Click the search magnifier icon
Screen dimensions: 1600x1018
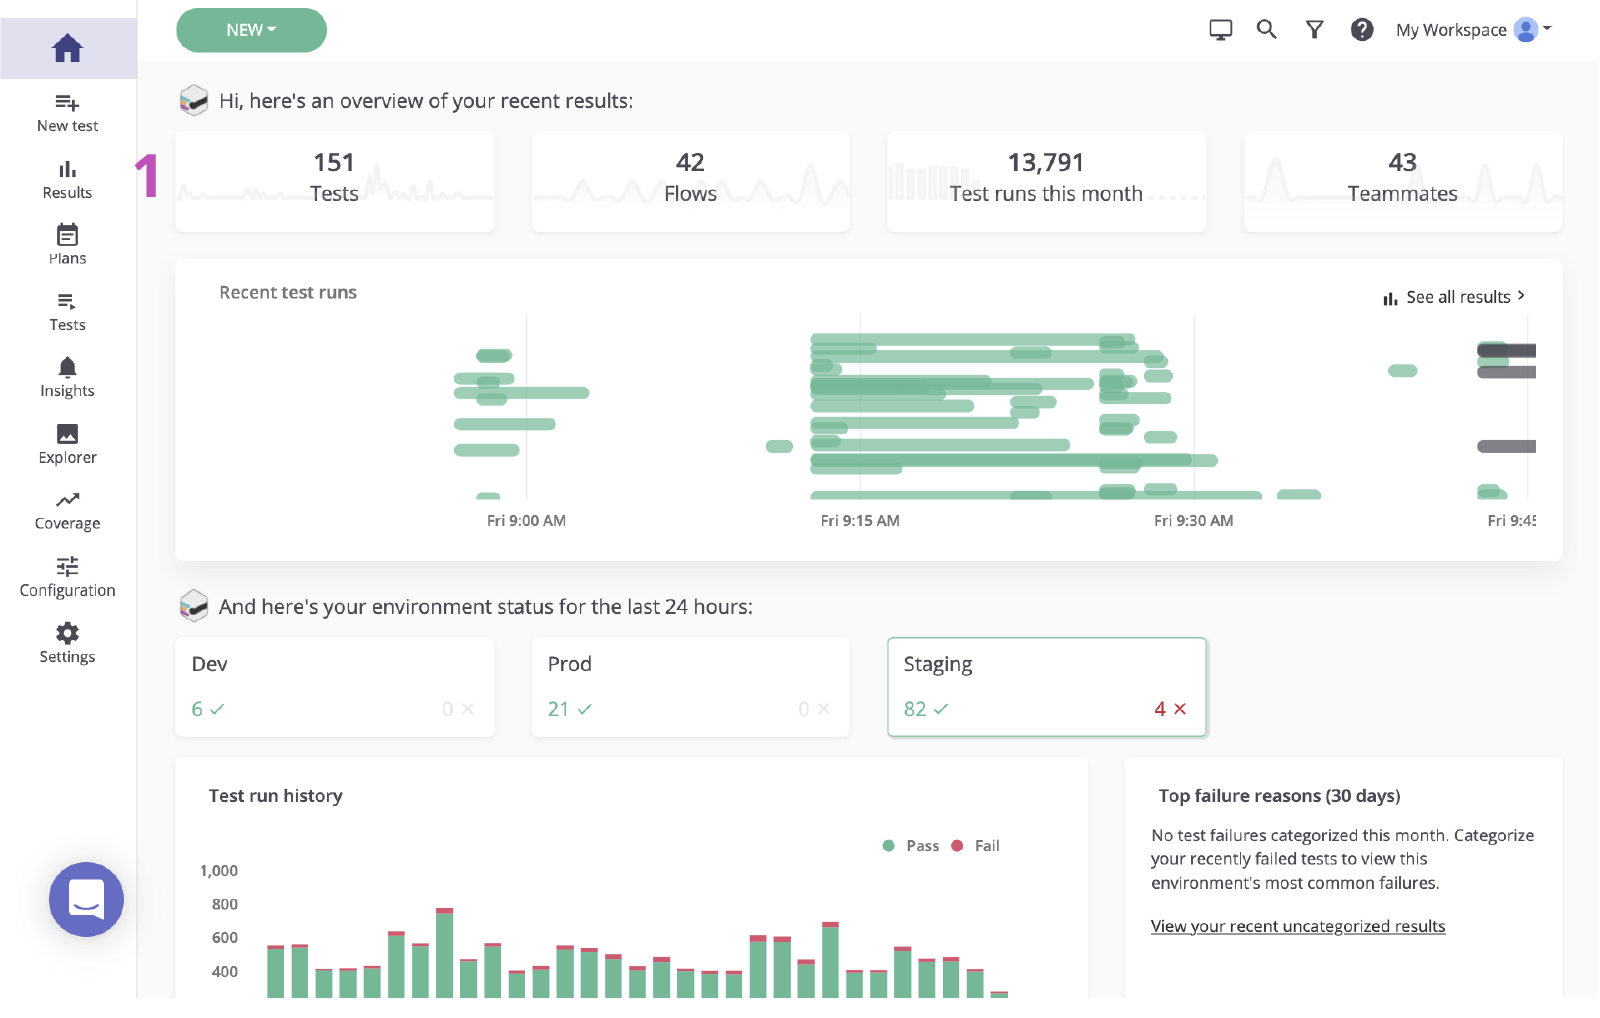[1266, 30]
